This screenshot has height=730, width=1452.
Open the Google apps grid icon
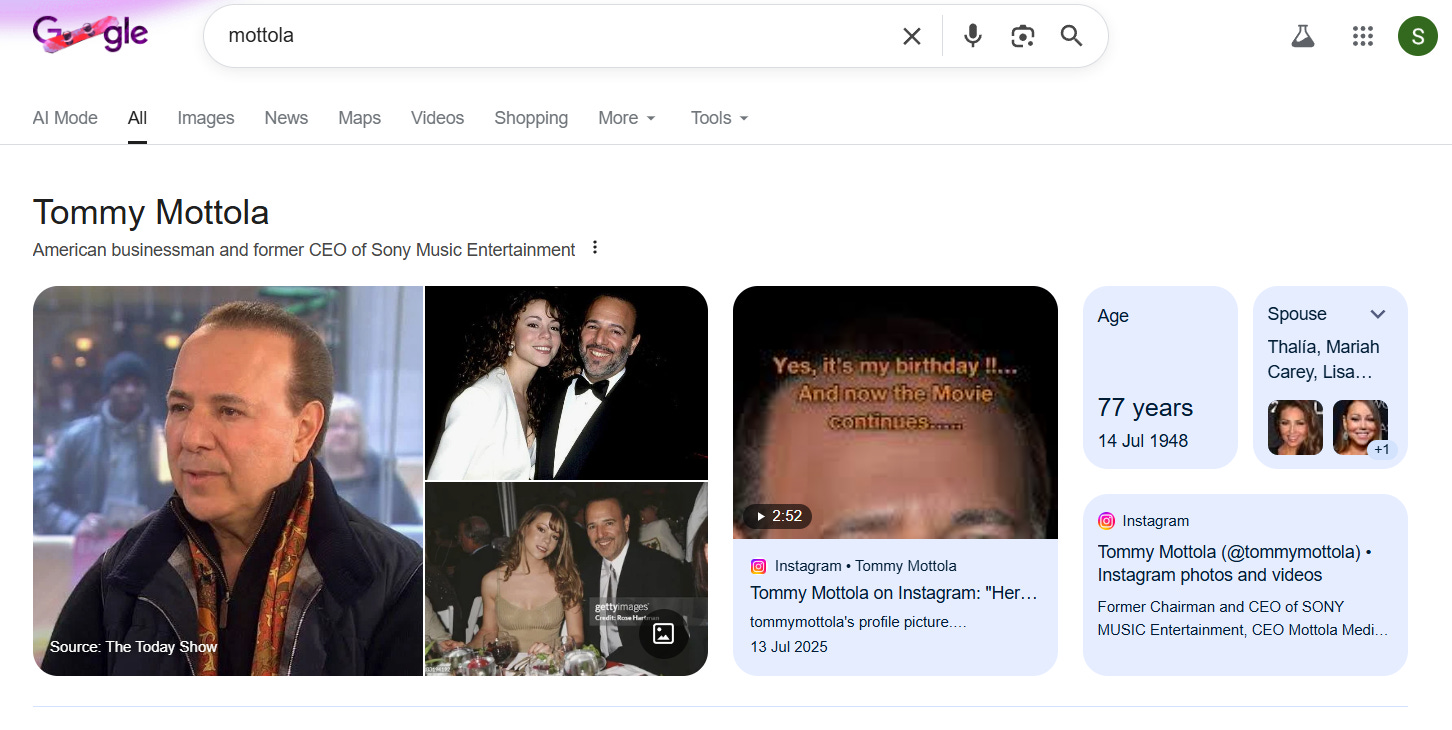pos(1362,36)
